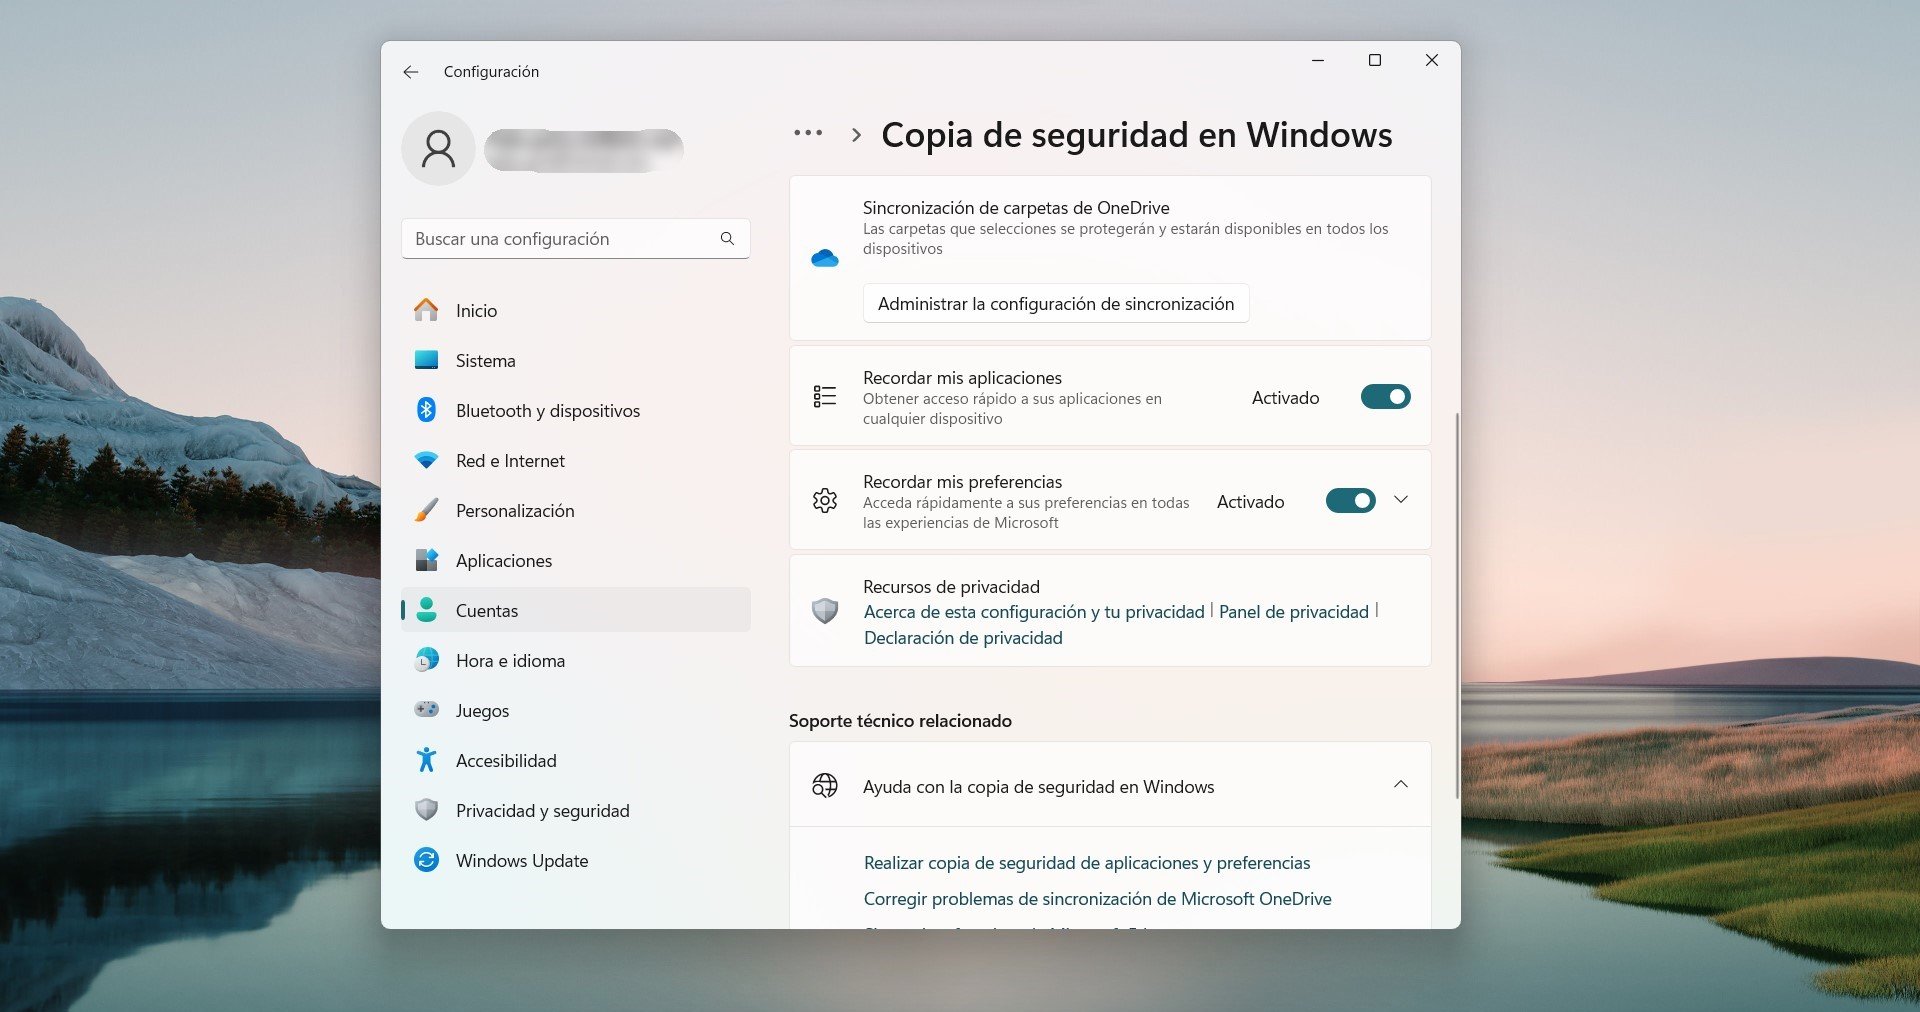
Task: Select Bluetooth y dispositivos
Action: click(x=575, y=410)
